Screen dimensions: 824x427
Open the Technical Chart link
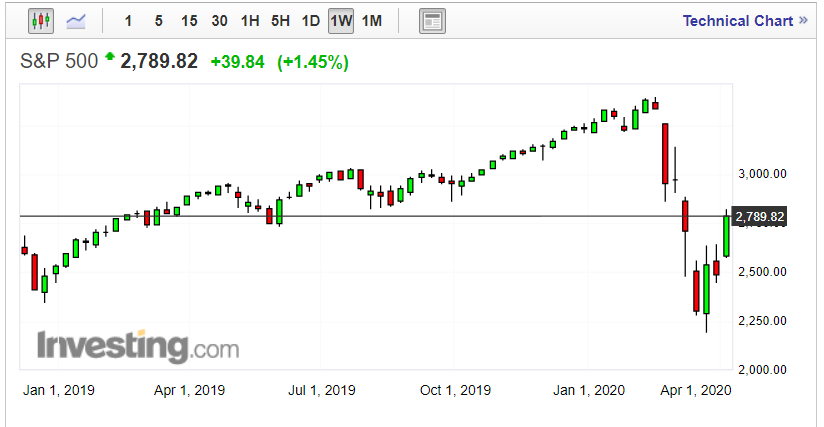click(737, 21)
